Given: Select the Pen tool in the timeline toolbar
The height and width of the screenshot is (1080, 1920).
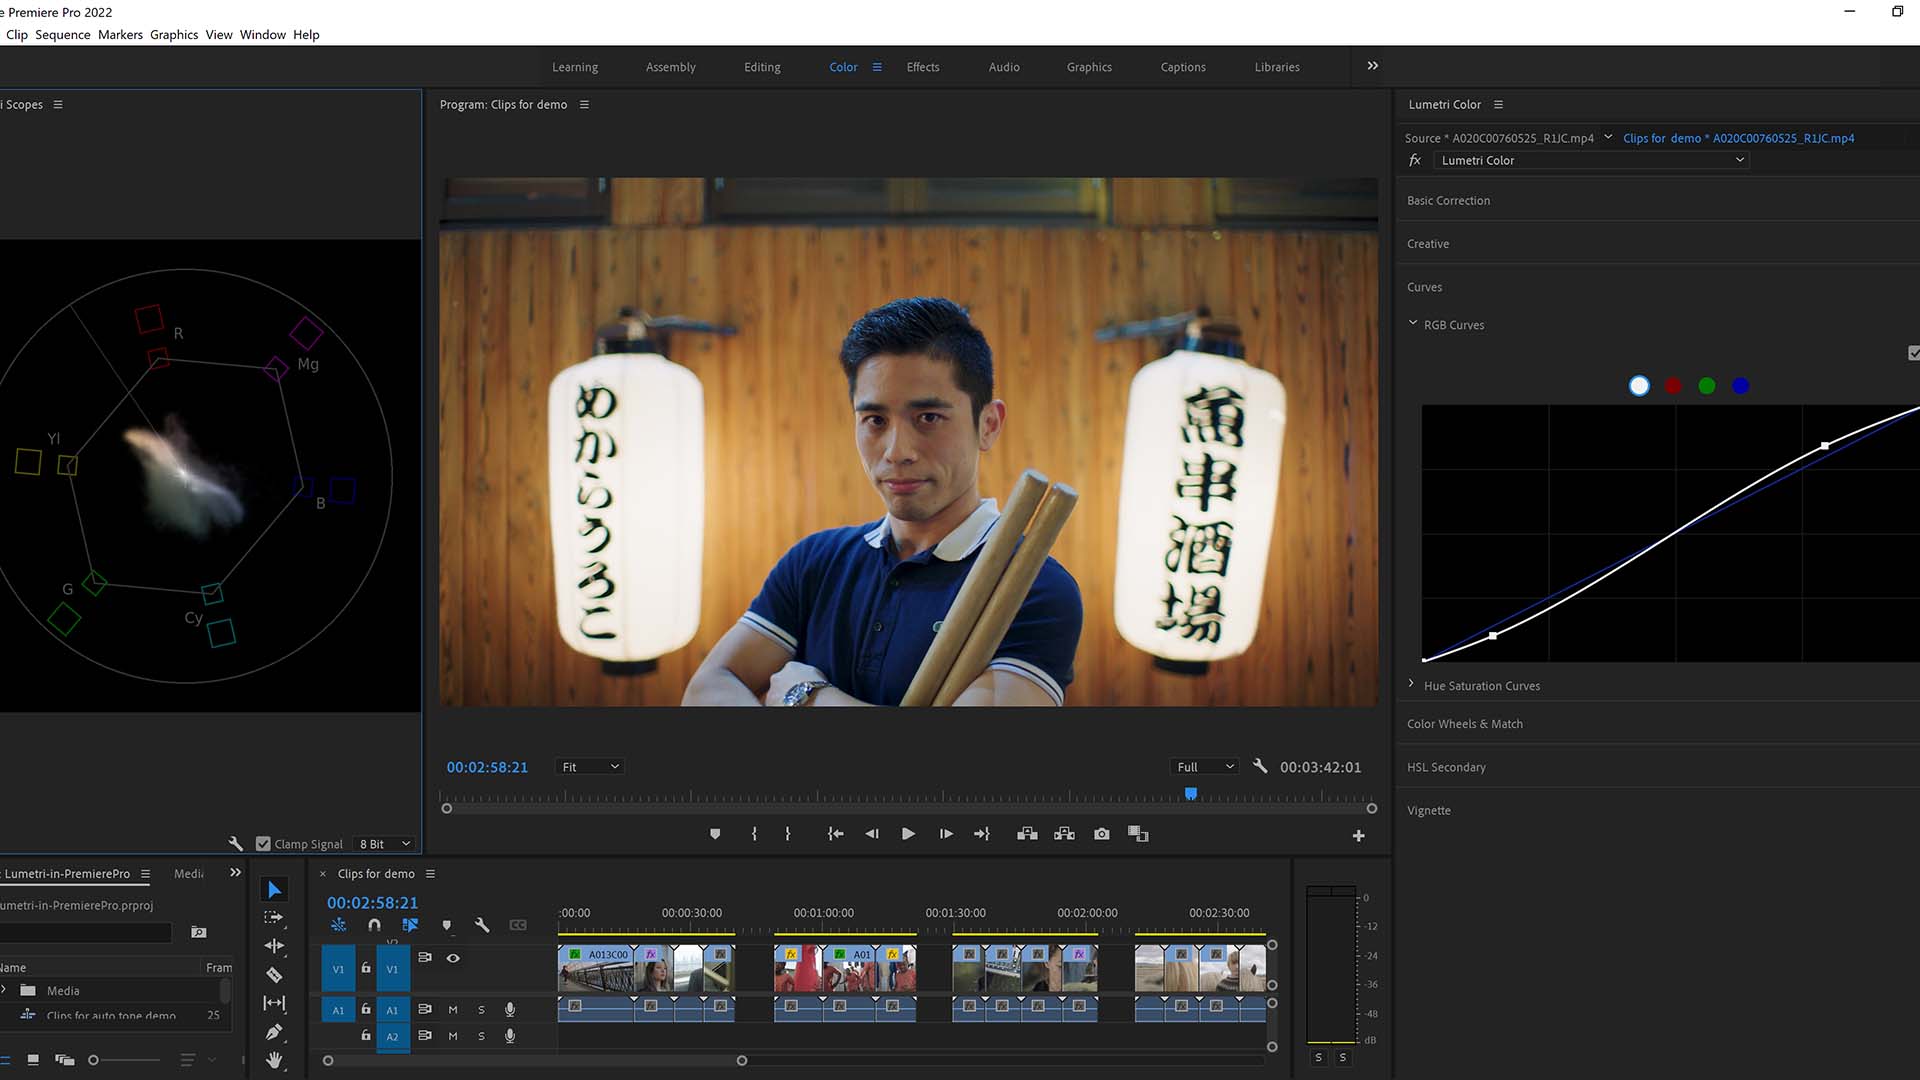Looking at the screenshot, I should pyautogui.click(x=275, y=1031).
